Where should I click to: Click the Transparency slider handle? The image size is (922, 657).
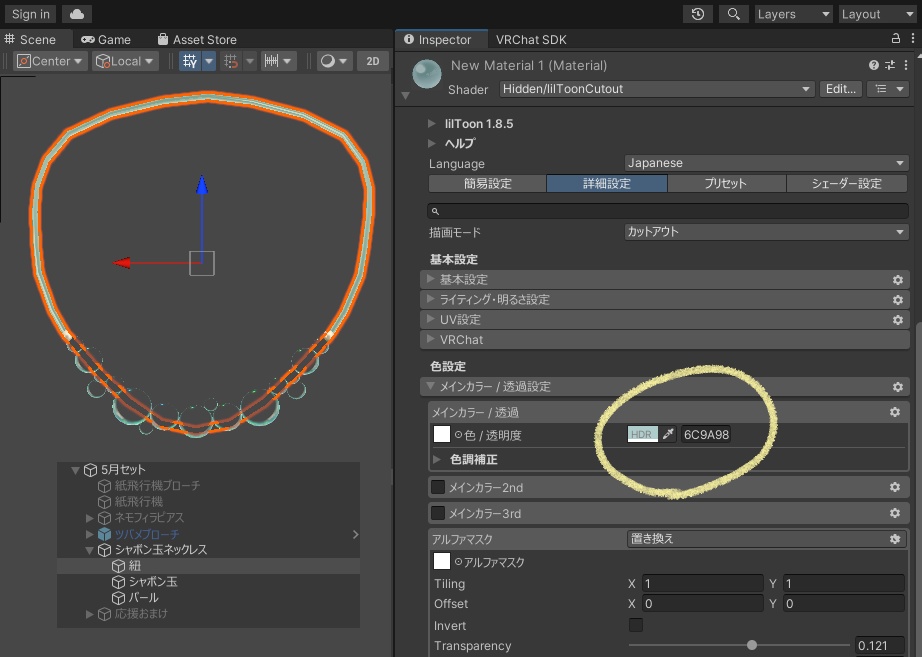(751, 645)
